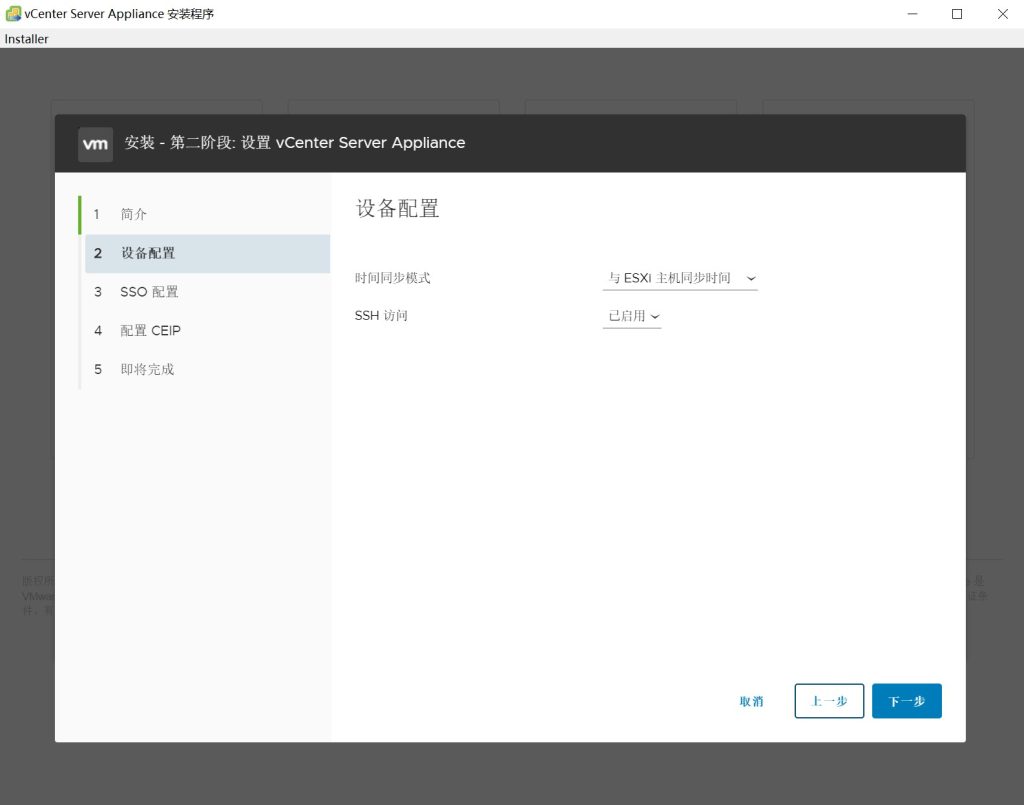Open the Installer menu
This screenshot has width=1024, height=805.
[26, 39]
